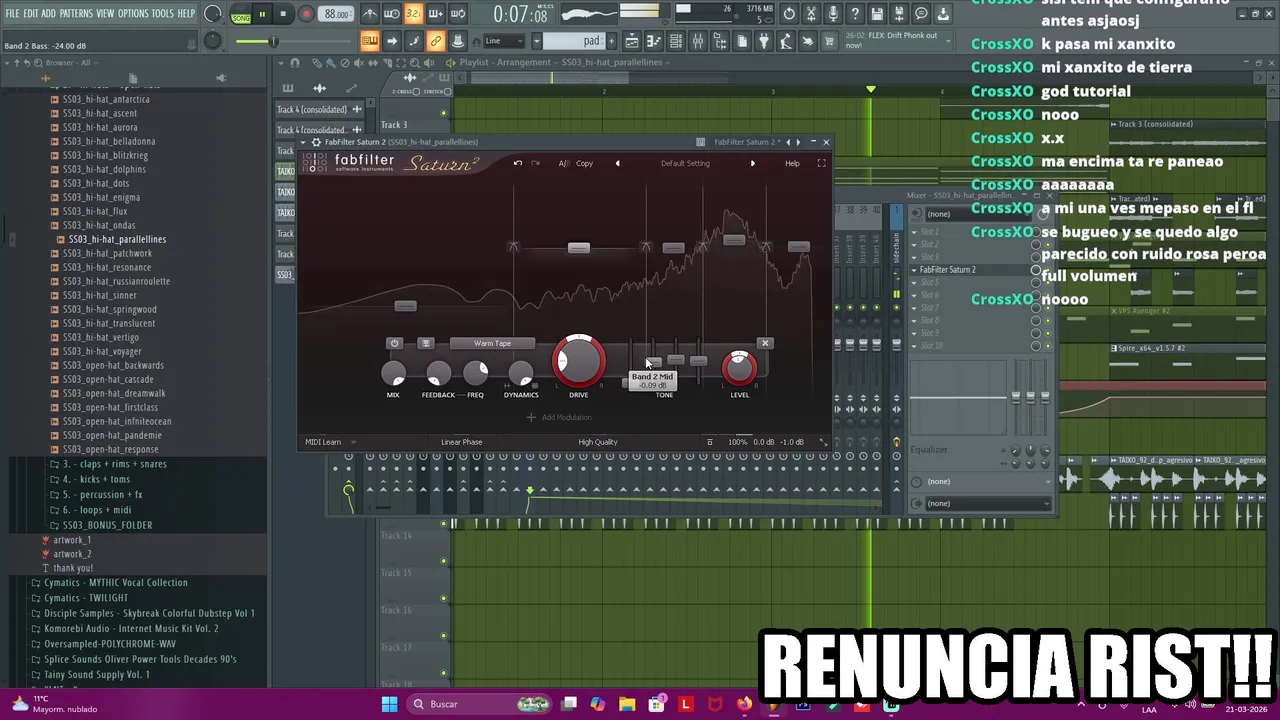Open the pad pattern selector

(x=575, y=41)
